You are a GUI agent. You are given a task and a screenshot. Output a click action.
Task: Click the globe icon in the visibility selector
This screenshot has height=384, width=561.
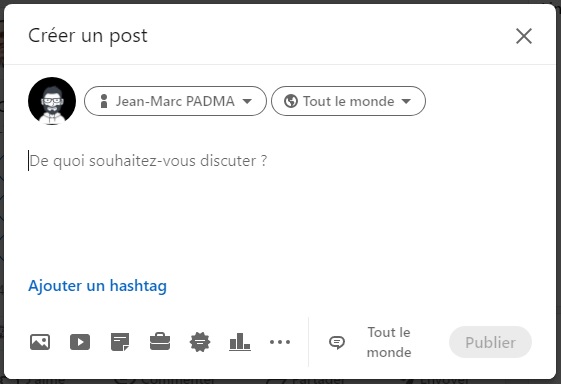pos(291,101)
